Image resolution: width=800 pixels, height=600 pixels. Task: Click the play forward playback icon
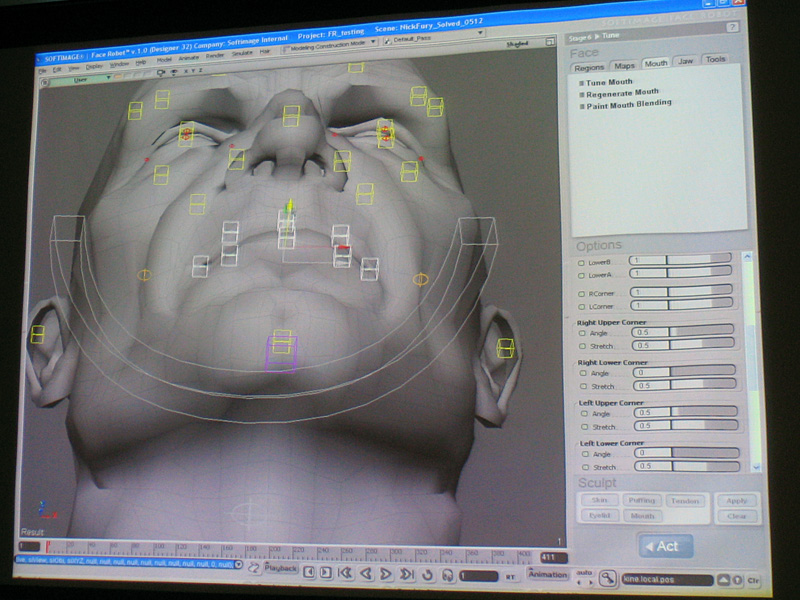tap(387, 573)
